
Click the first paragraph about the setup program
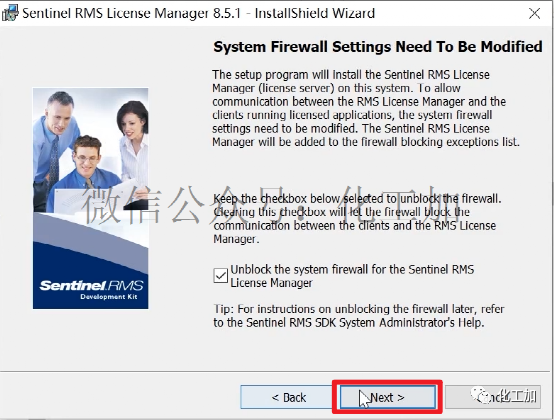366,108
